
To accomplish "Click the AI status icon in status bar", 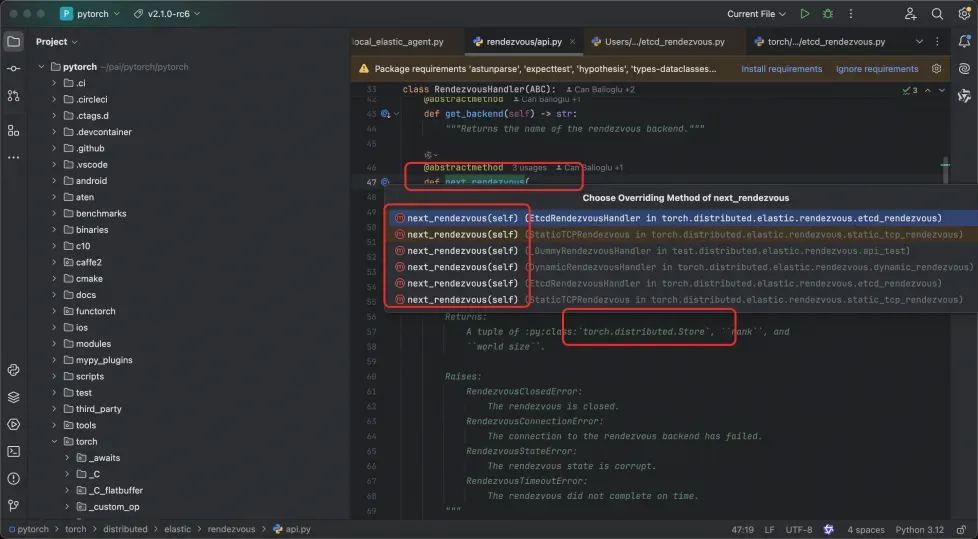I will pos(828,530).
